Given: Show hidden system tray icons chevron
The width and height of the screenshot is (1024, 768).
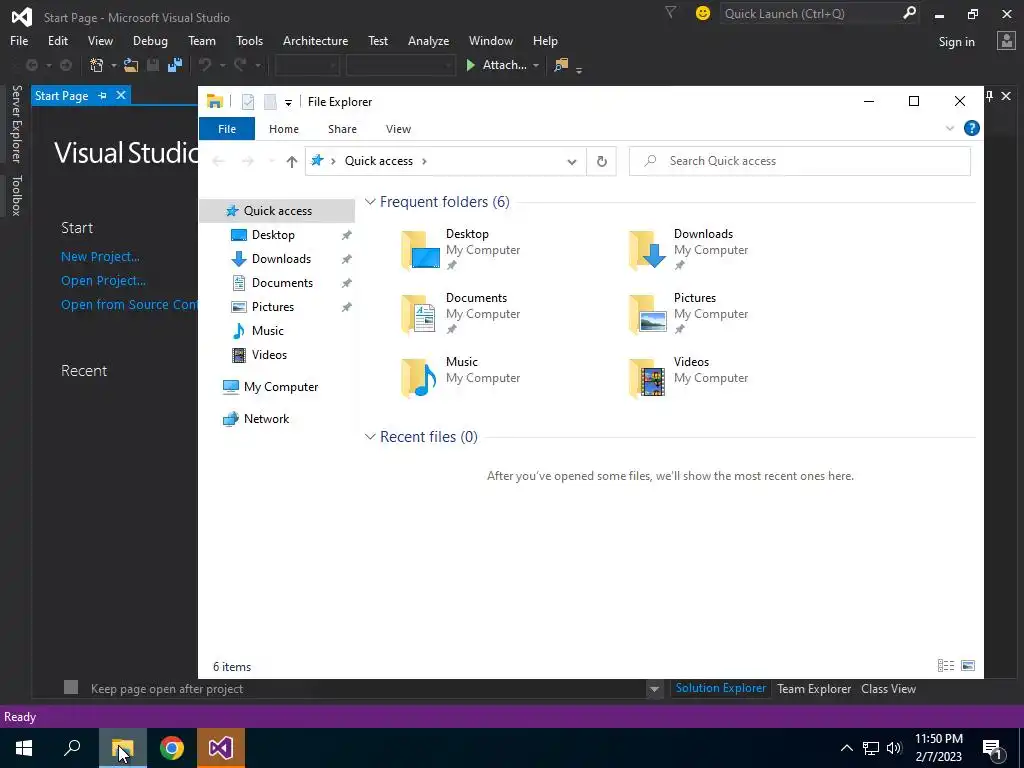Looking at the screenshot, I should [846, 748].
